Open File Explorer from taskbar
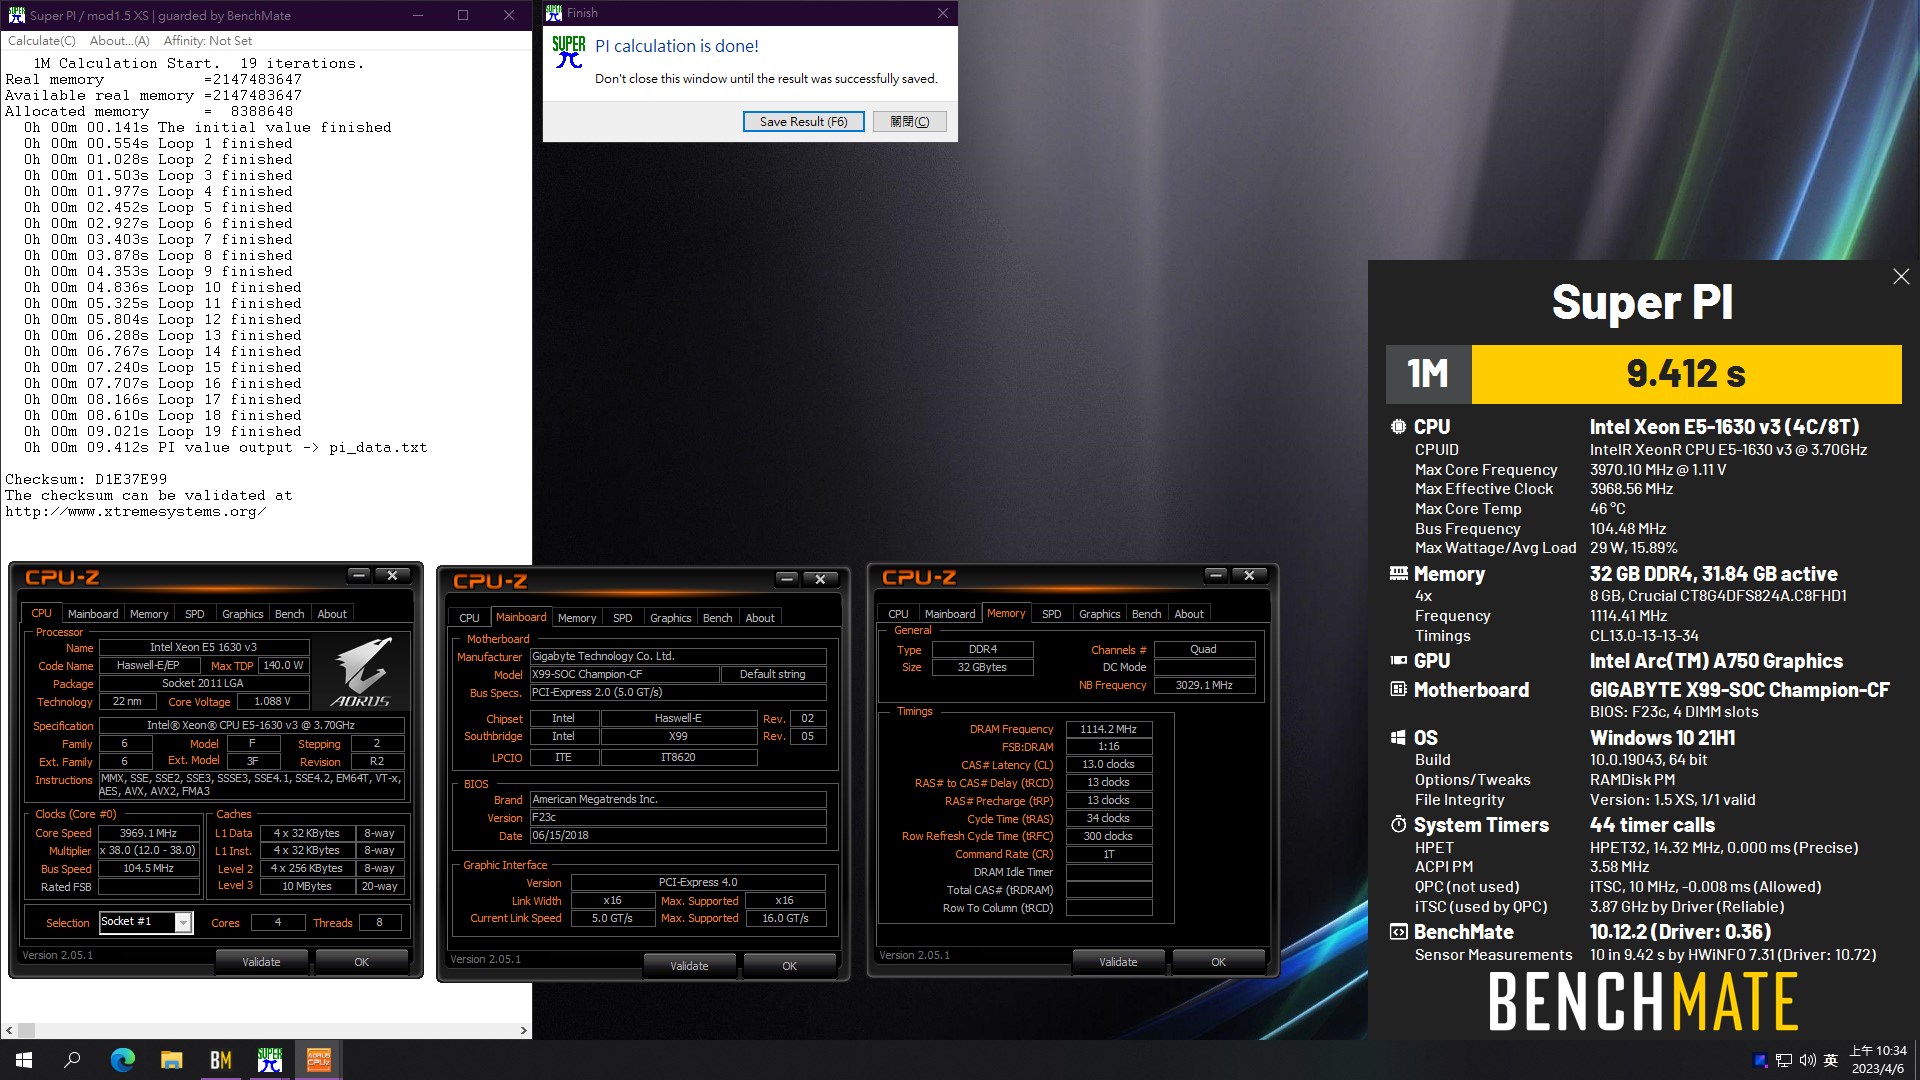This screenshot has width=1920, height=1080. pos(171,1060)
